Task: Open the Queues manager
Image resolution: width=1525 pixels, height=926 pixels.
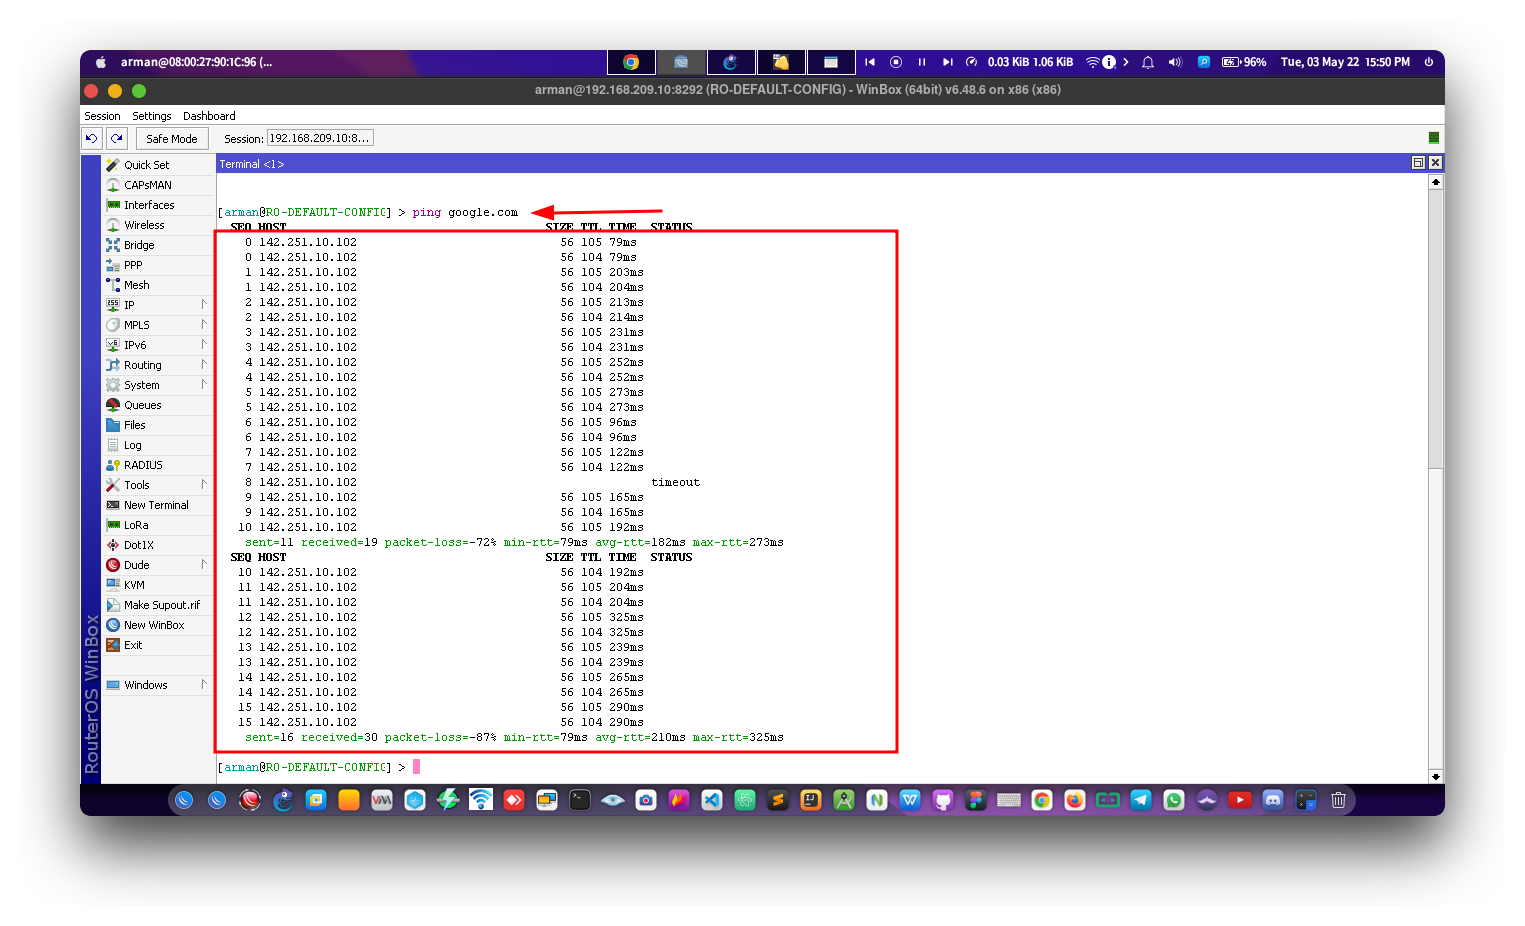Action: pyautogui.click(x=141, y=404)
